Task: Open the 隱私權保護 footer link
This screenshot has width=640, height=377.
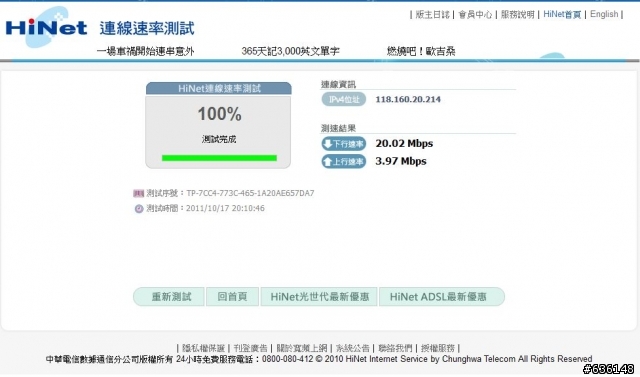Action: point(204,348)
